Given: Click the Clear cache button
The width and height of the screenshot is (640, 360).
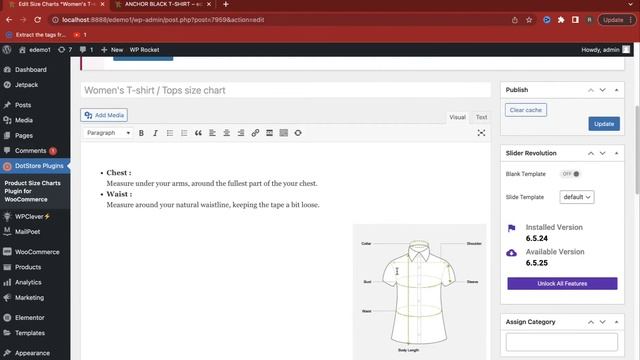Looking at the screenshot, I should [526, 110].
